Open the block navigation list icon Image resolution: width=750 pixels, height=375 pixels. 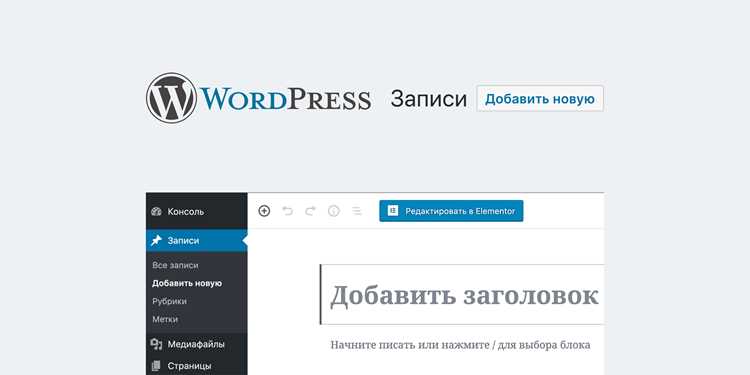point(357,211)
